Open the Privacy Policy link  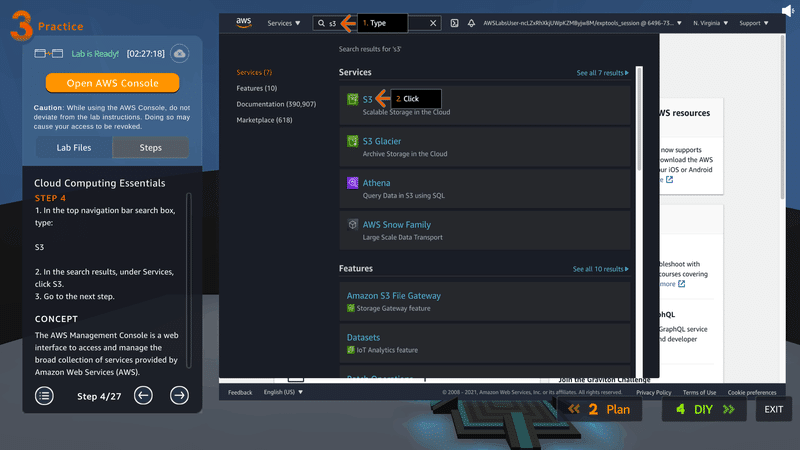click(654, 392)
